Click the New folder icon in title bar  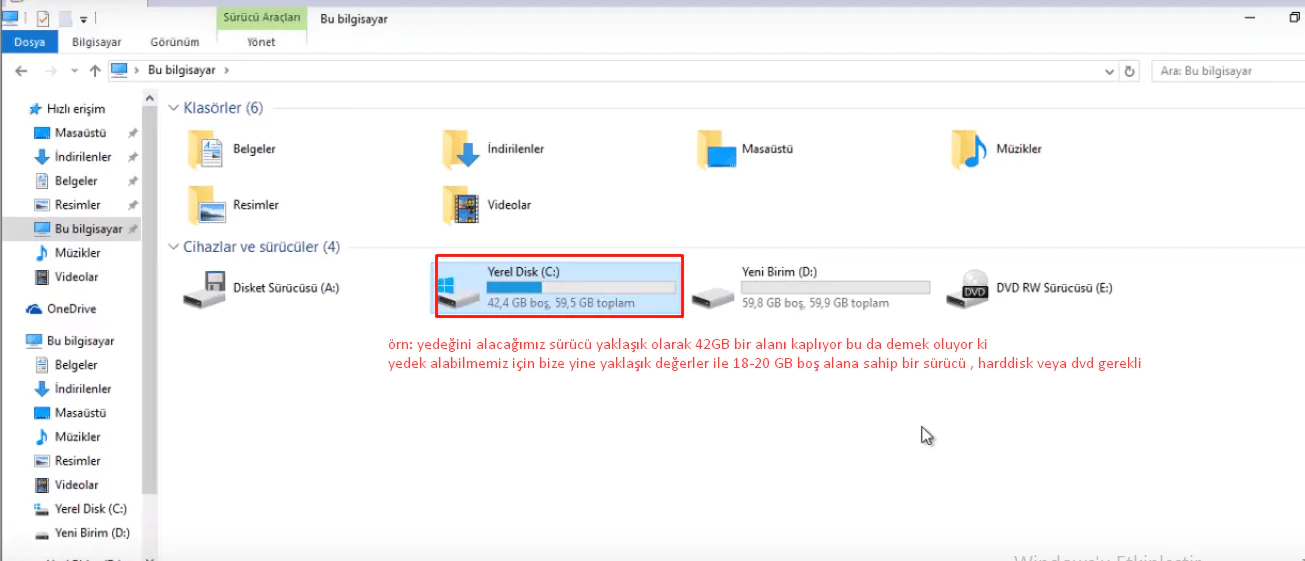(64, 18)
